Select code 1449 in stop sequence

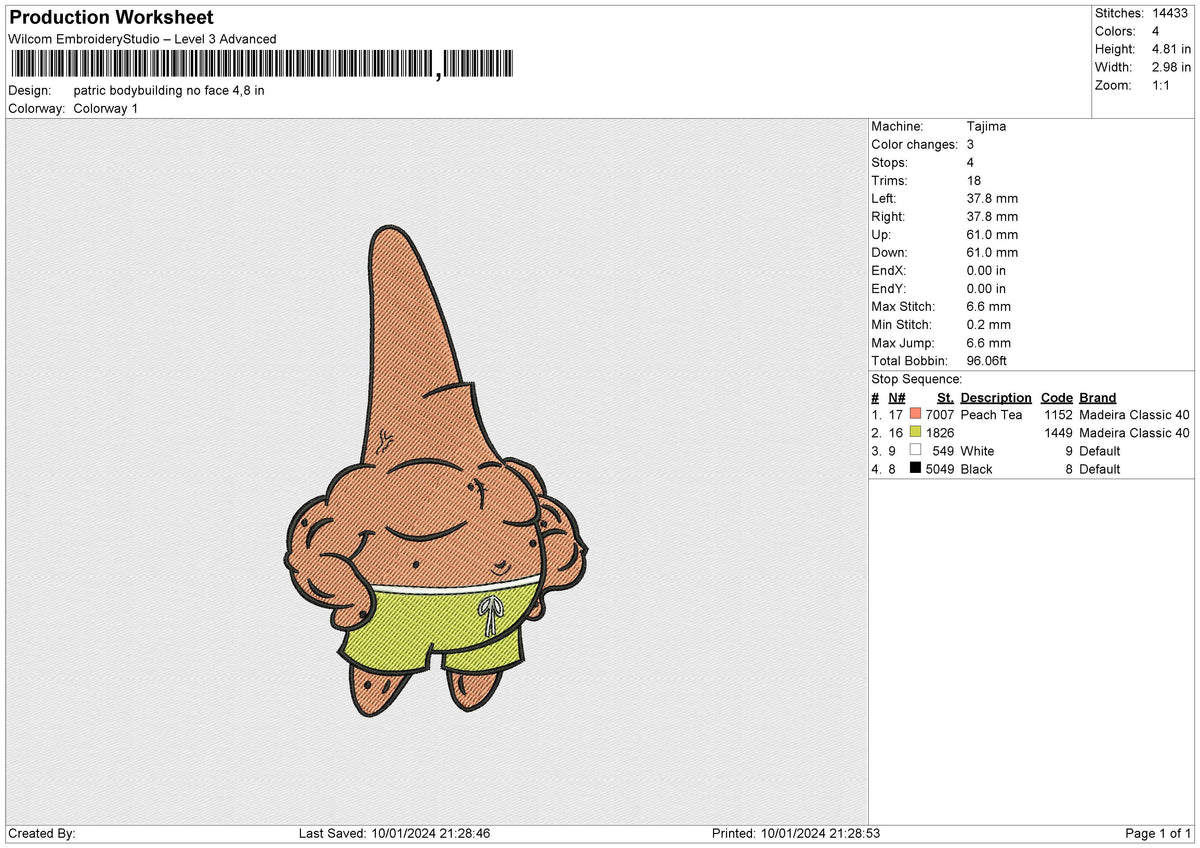[x=1058, y=433]
